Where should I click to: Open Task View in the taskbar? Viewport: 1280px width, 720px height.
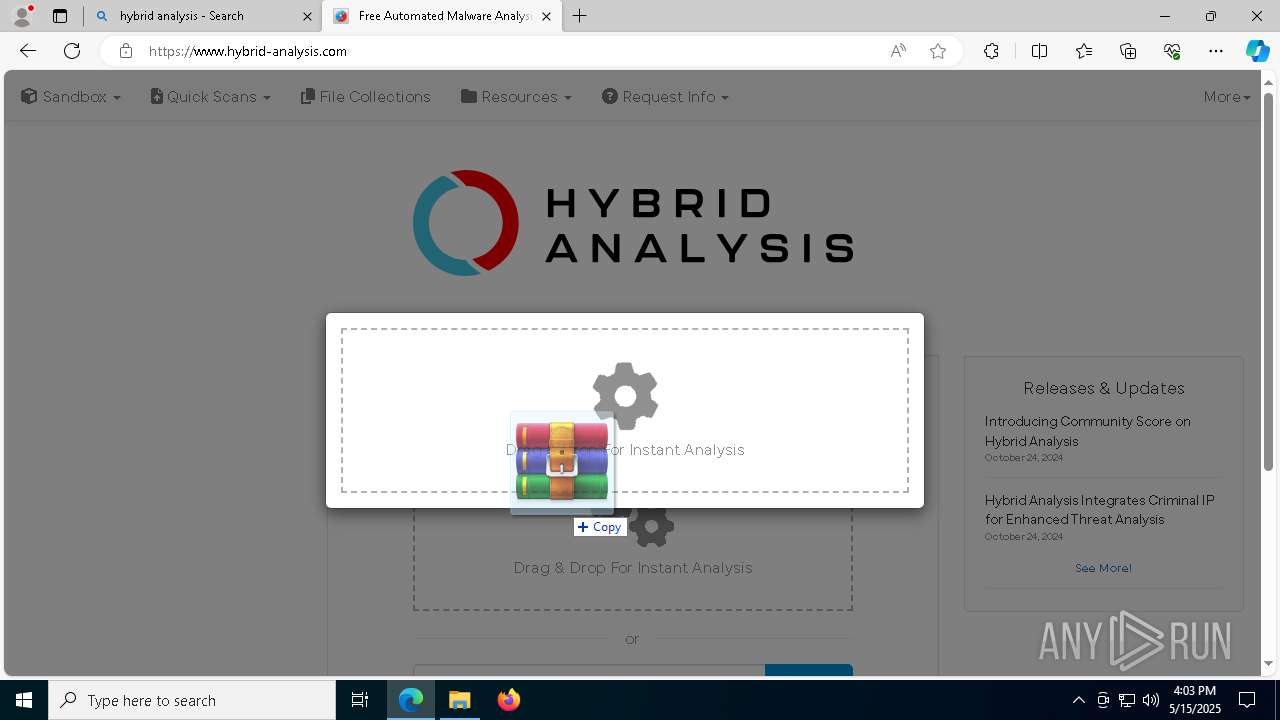click(360, 700)
